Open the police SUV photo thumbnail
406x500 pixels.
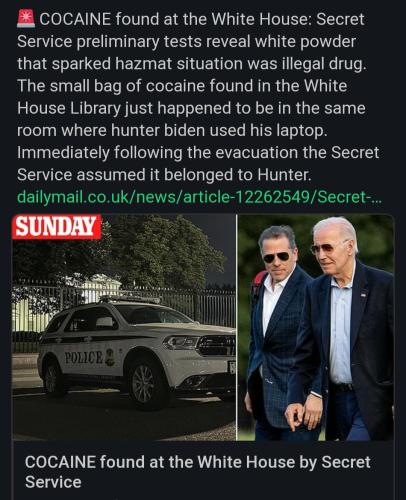[x=124, y=327]
